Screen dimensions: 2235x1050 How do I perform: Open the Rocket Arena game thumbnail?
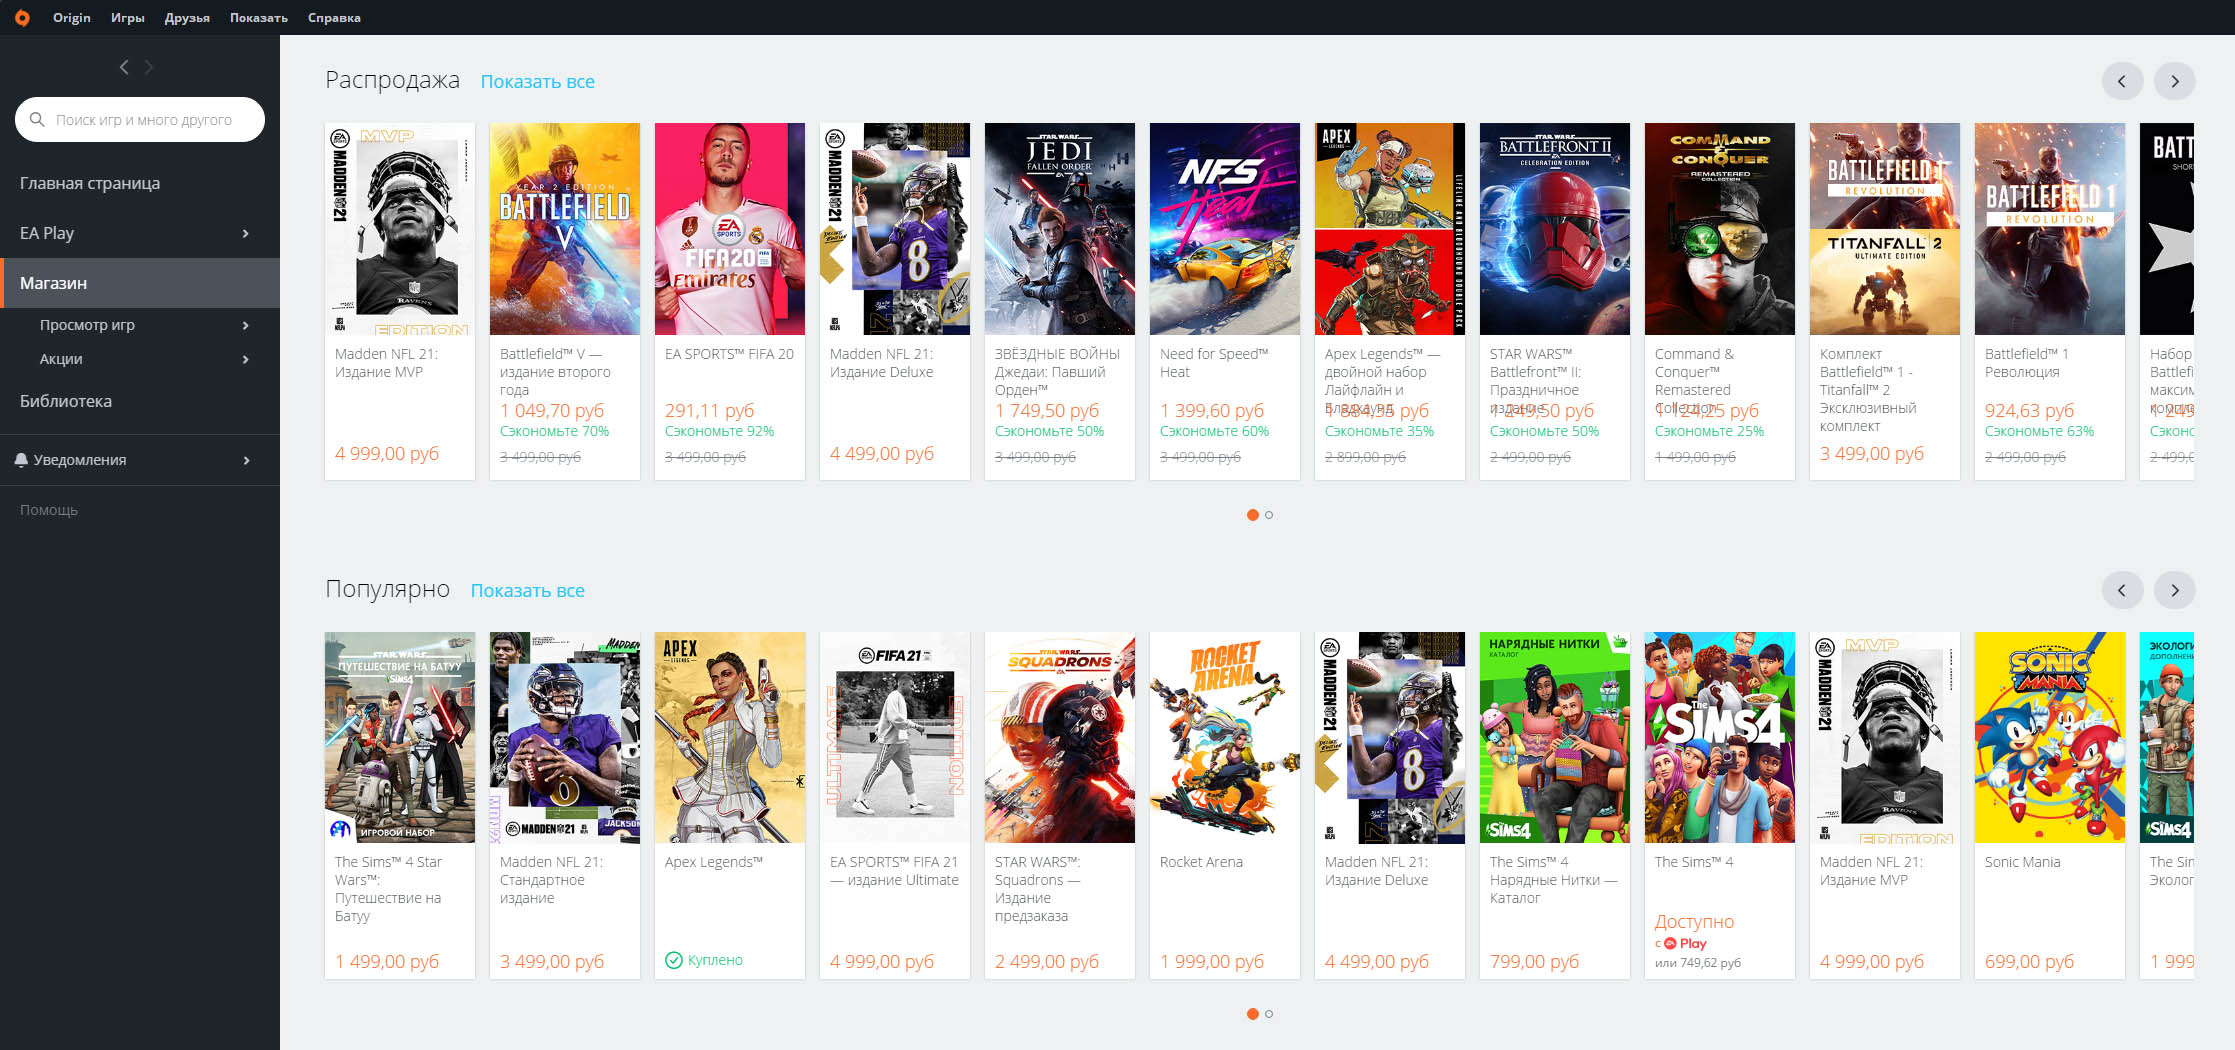[x=1224, y=737]
